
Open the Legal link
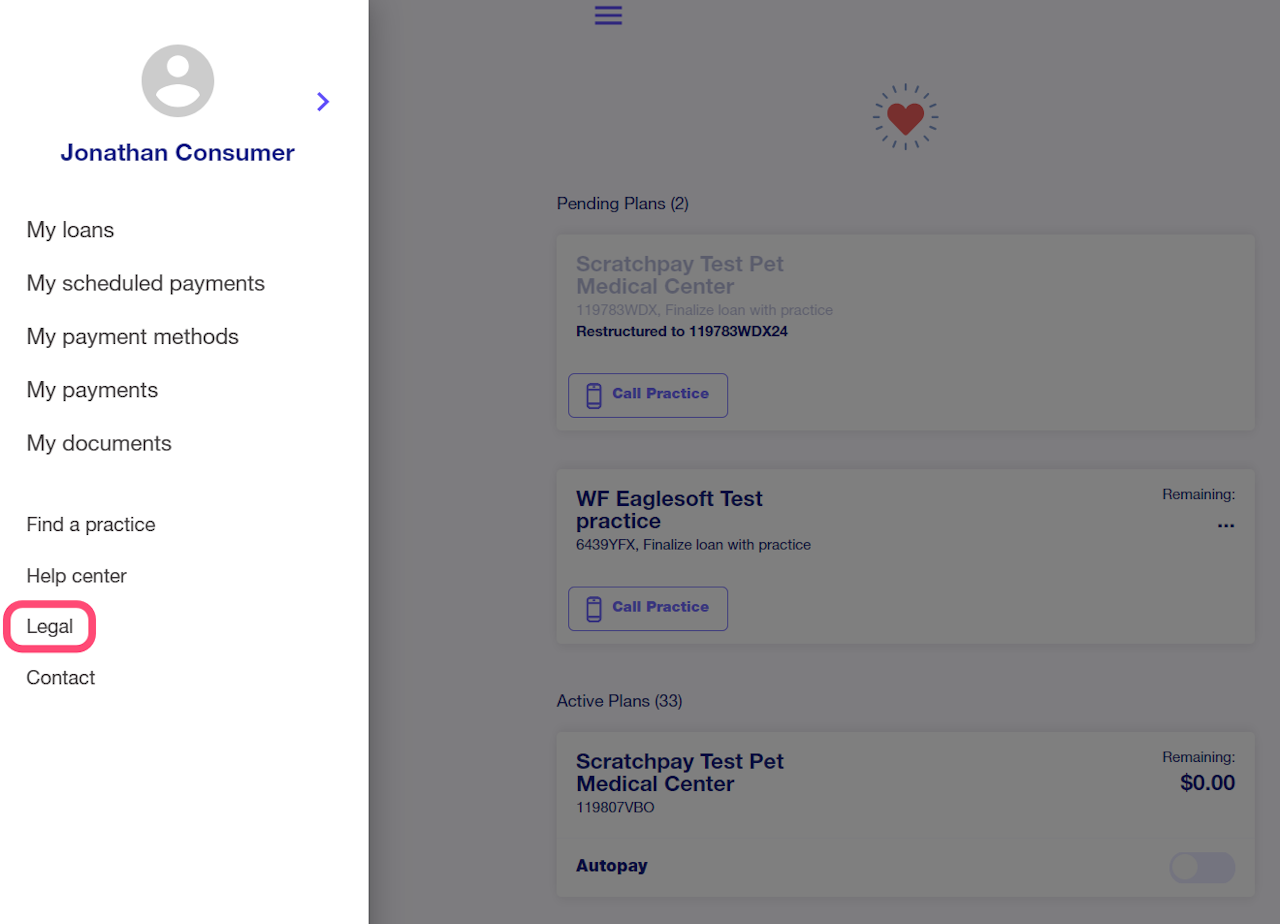(x=50, y=627)
